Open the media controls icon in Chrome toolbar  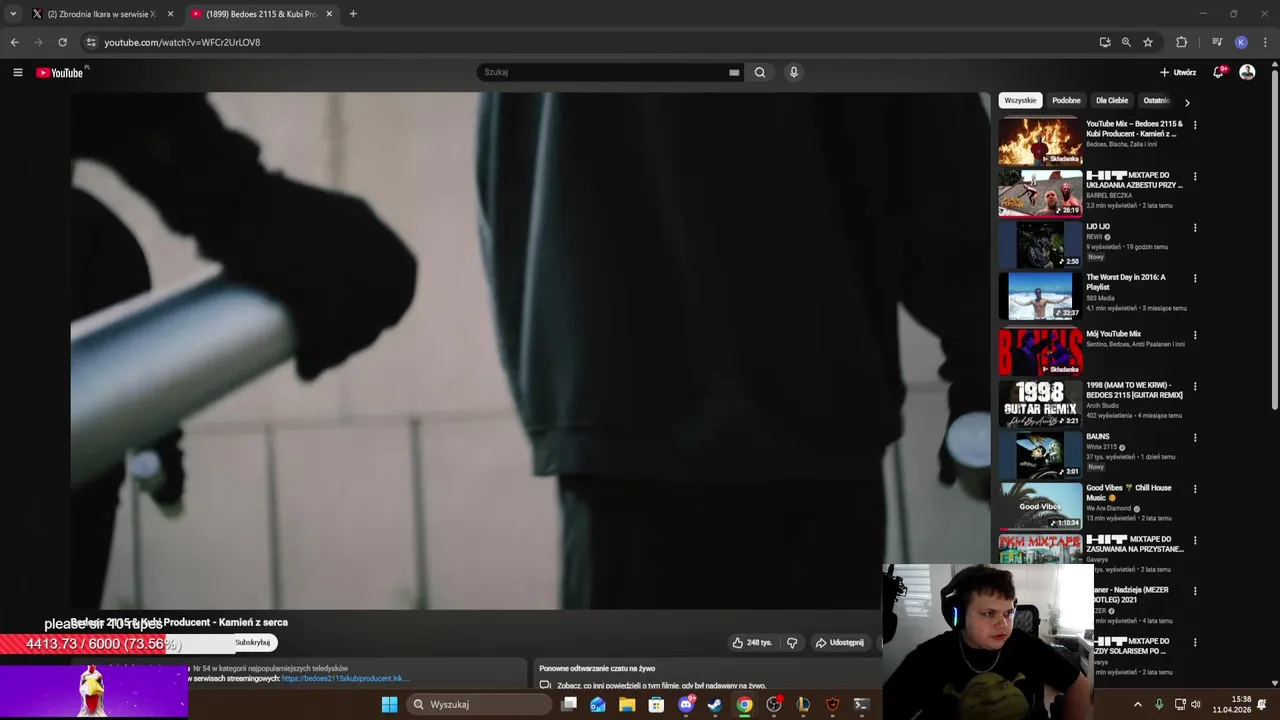pyautogui.click(x=1217, y=42)
